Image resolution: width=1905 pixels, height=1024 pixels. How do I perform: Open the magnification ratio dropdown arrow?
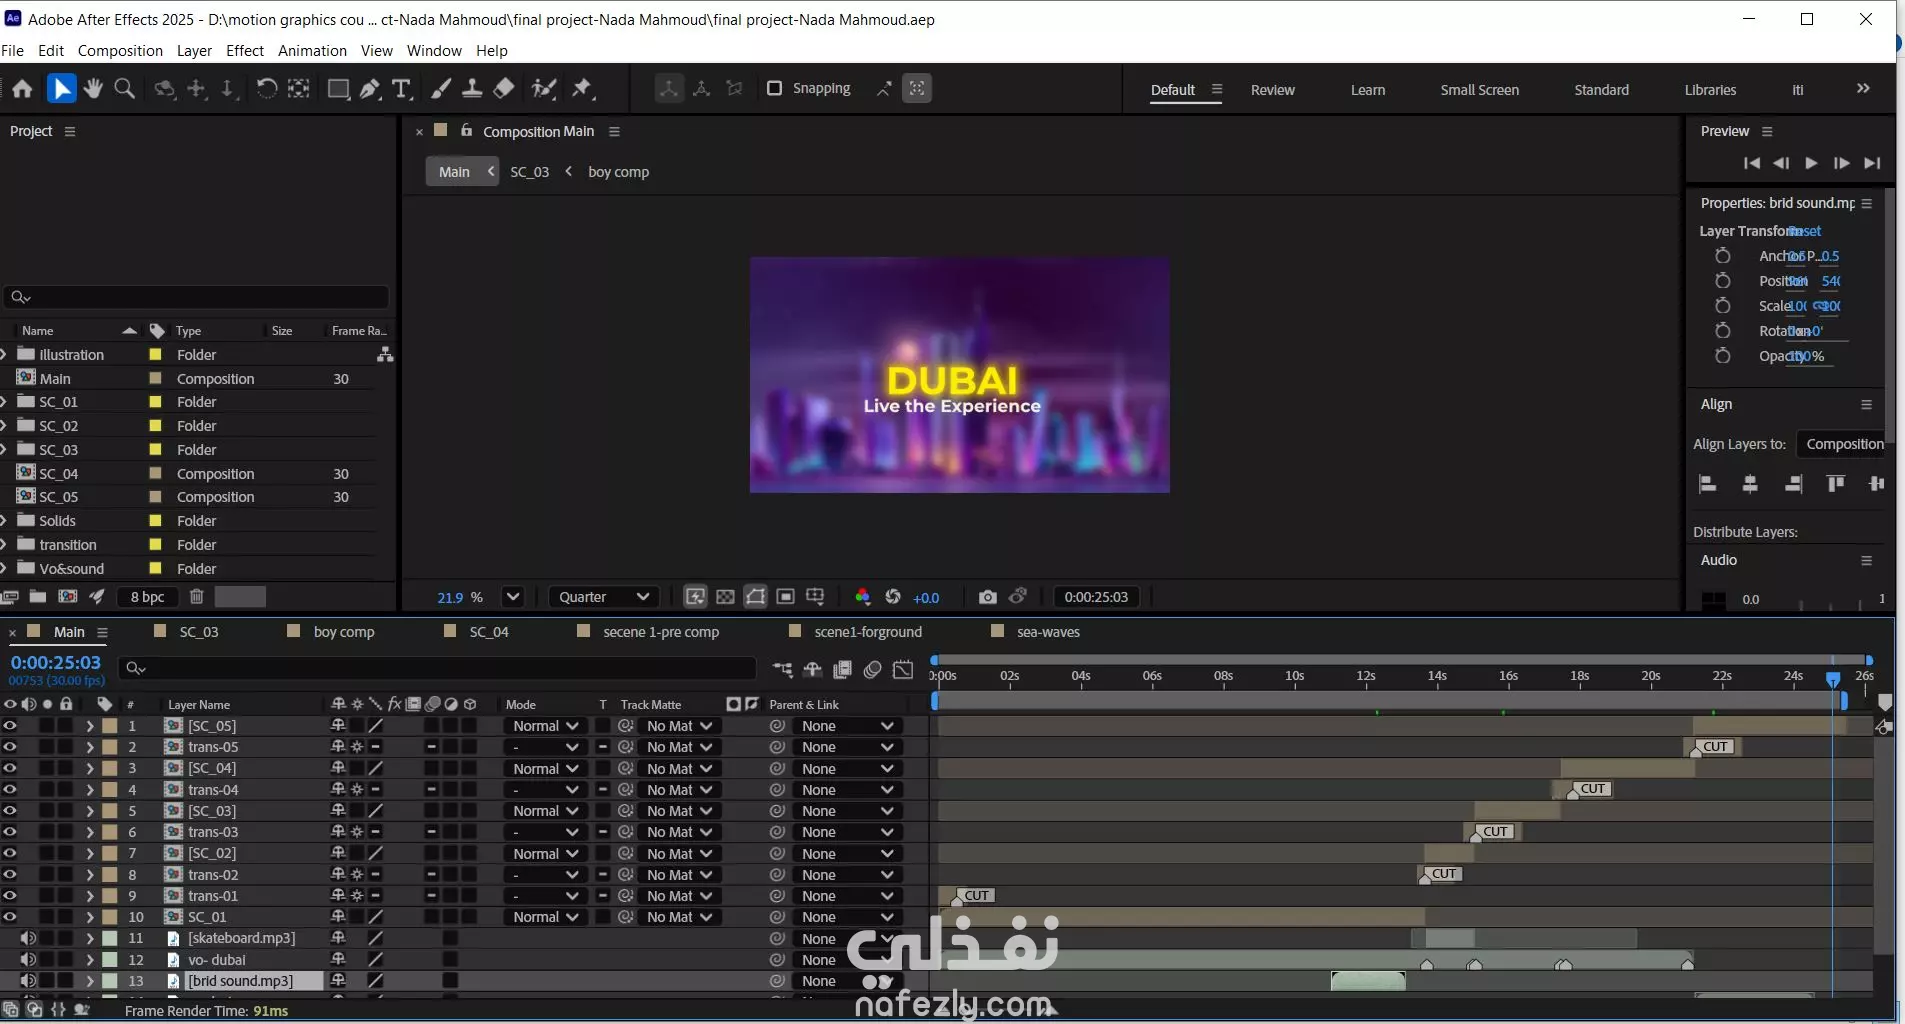click(x=513, y=597)
